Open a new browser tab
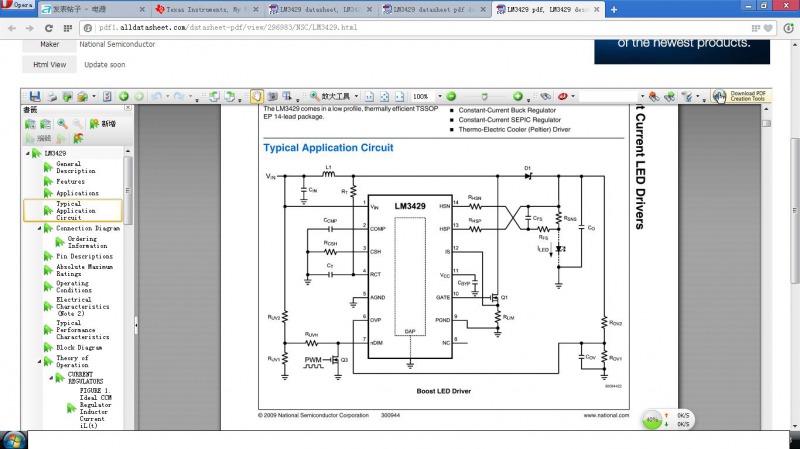 click(x=614, y=10)
